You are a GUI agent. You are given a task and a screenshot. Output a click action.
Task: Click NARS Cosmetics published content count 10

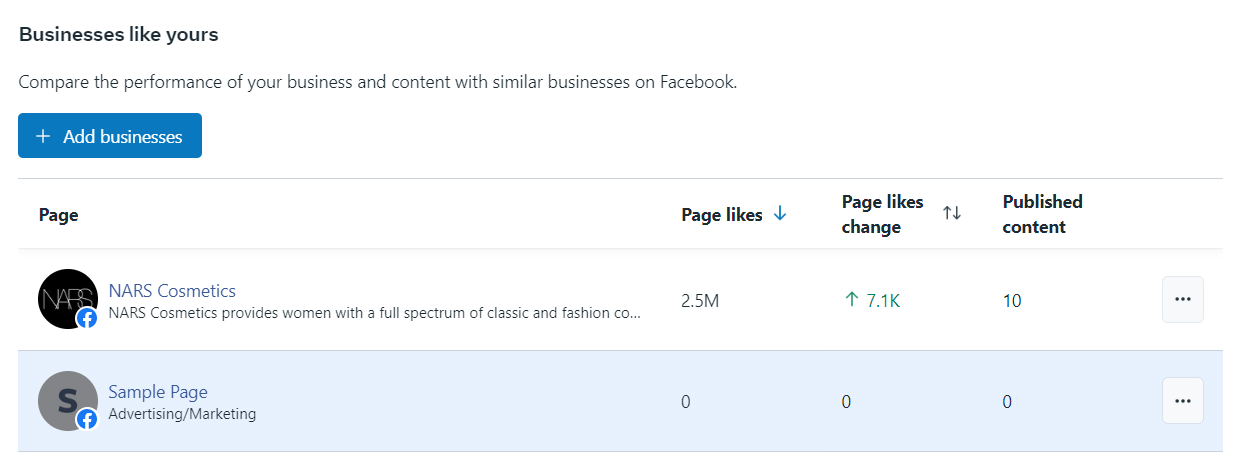(x=1012, y=301)
